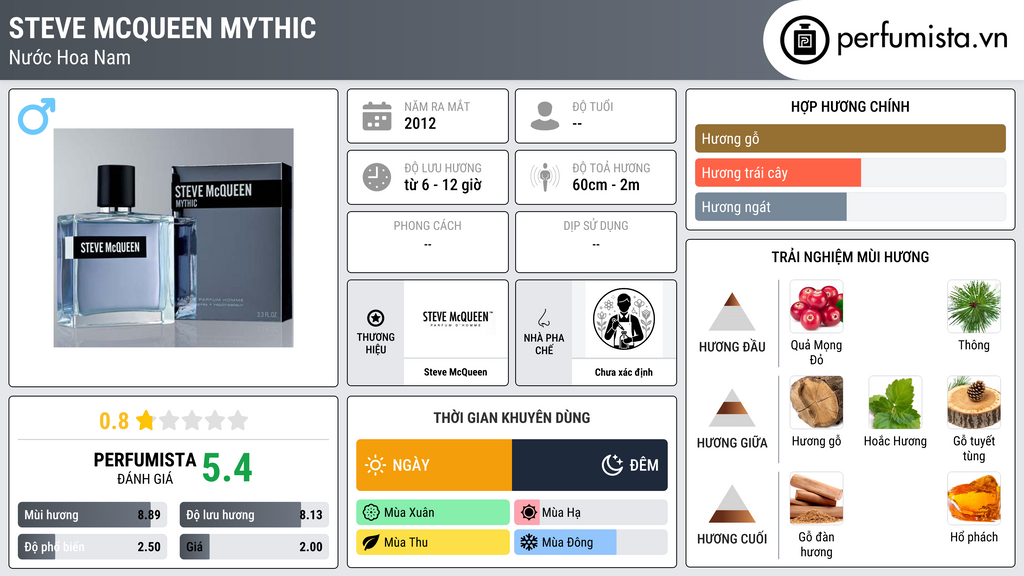The image size is (1024, 576).
Task: Click the Steve McQueen Mythic page title
Action: coord(162,28)
